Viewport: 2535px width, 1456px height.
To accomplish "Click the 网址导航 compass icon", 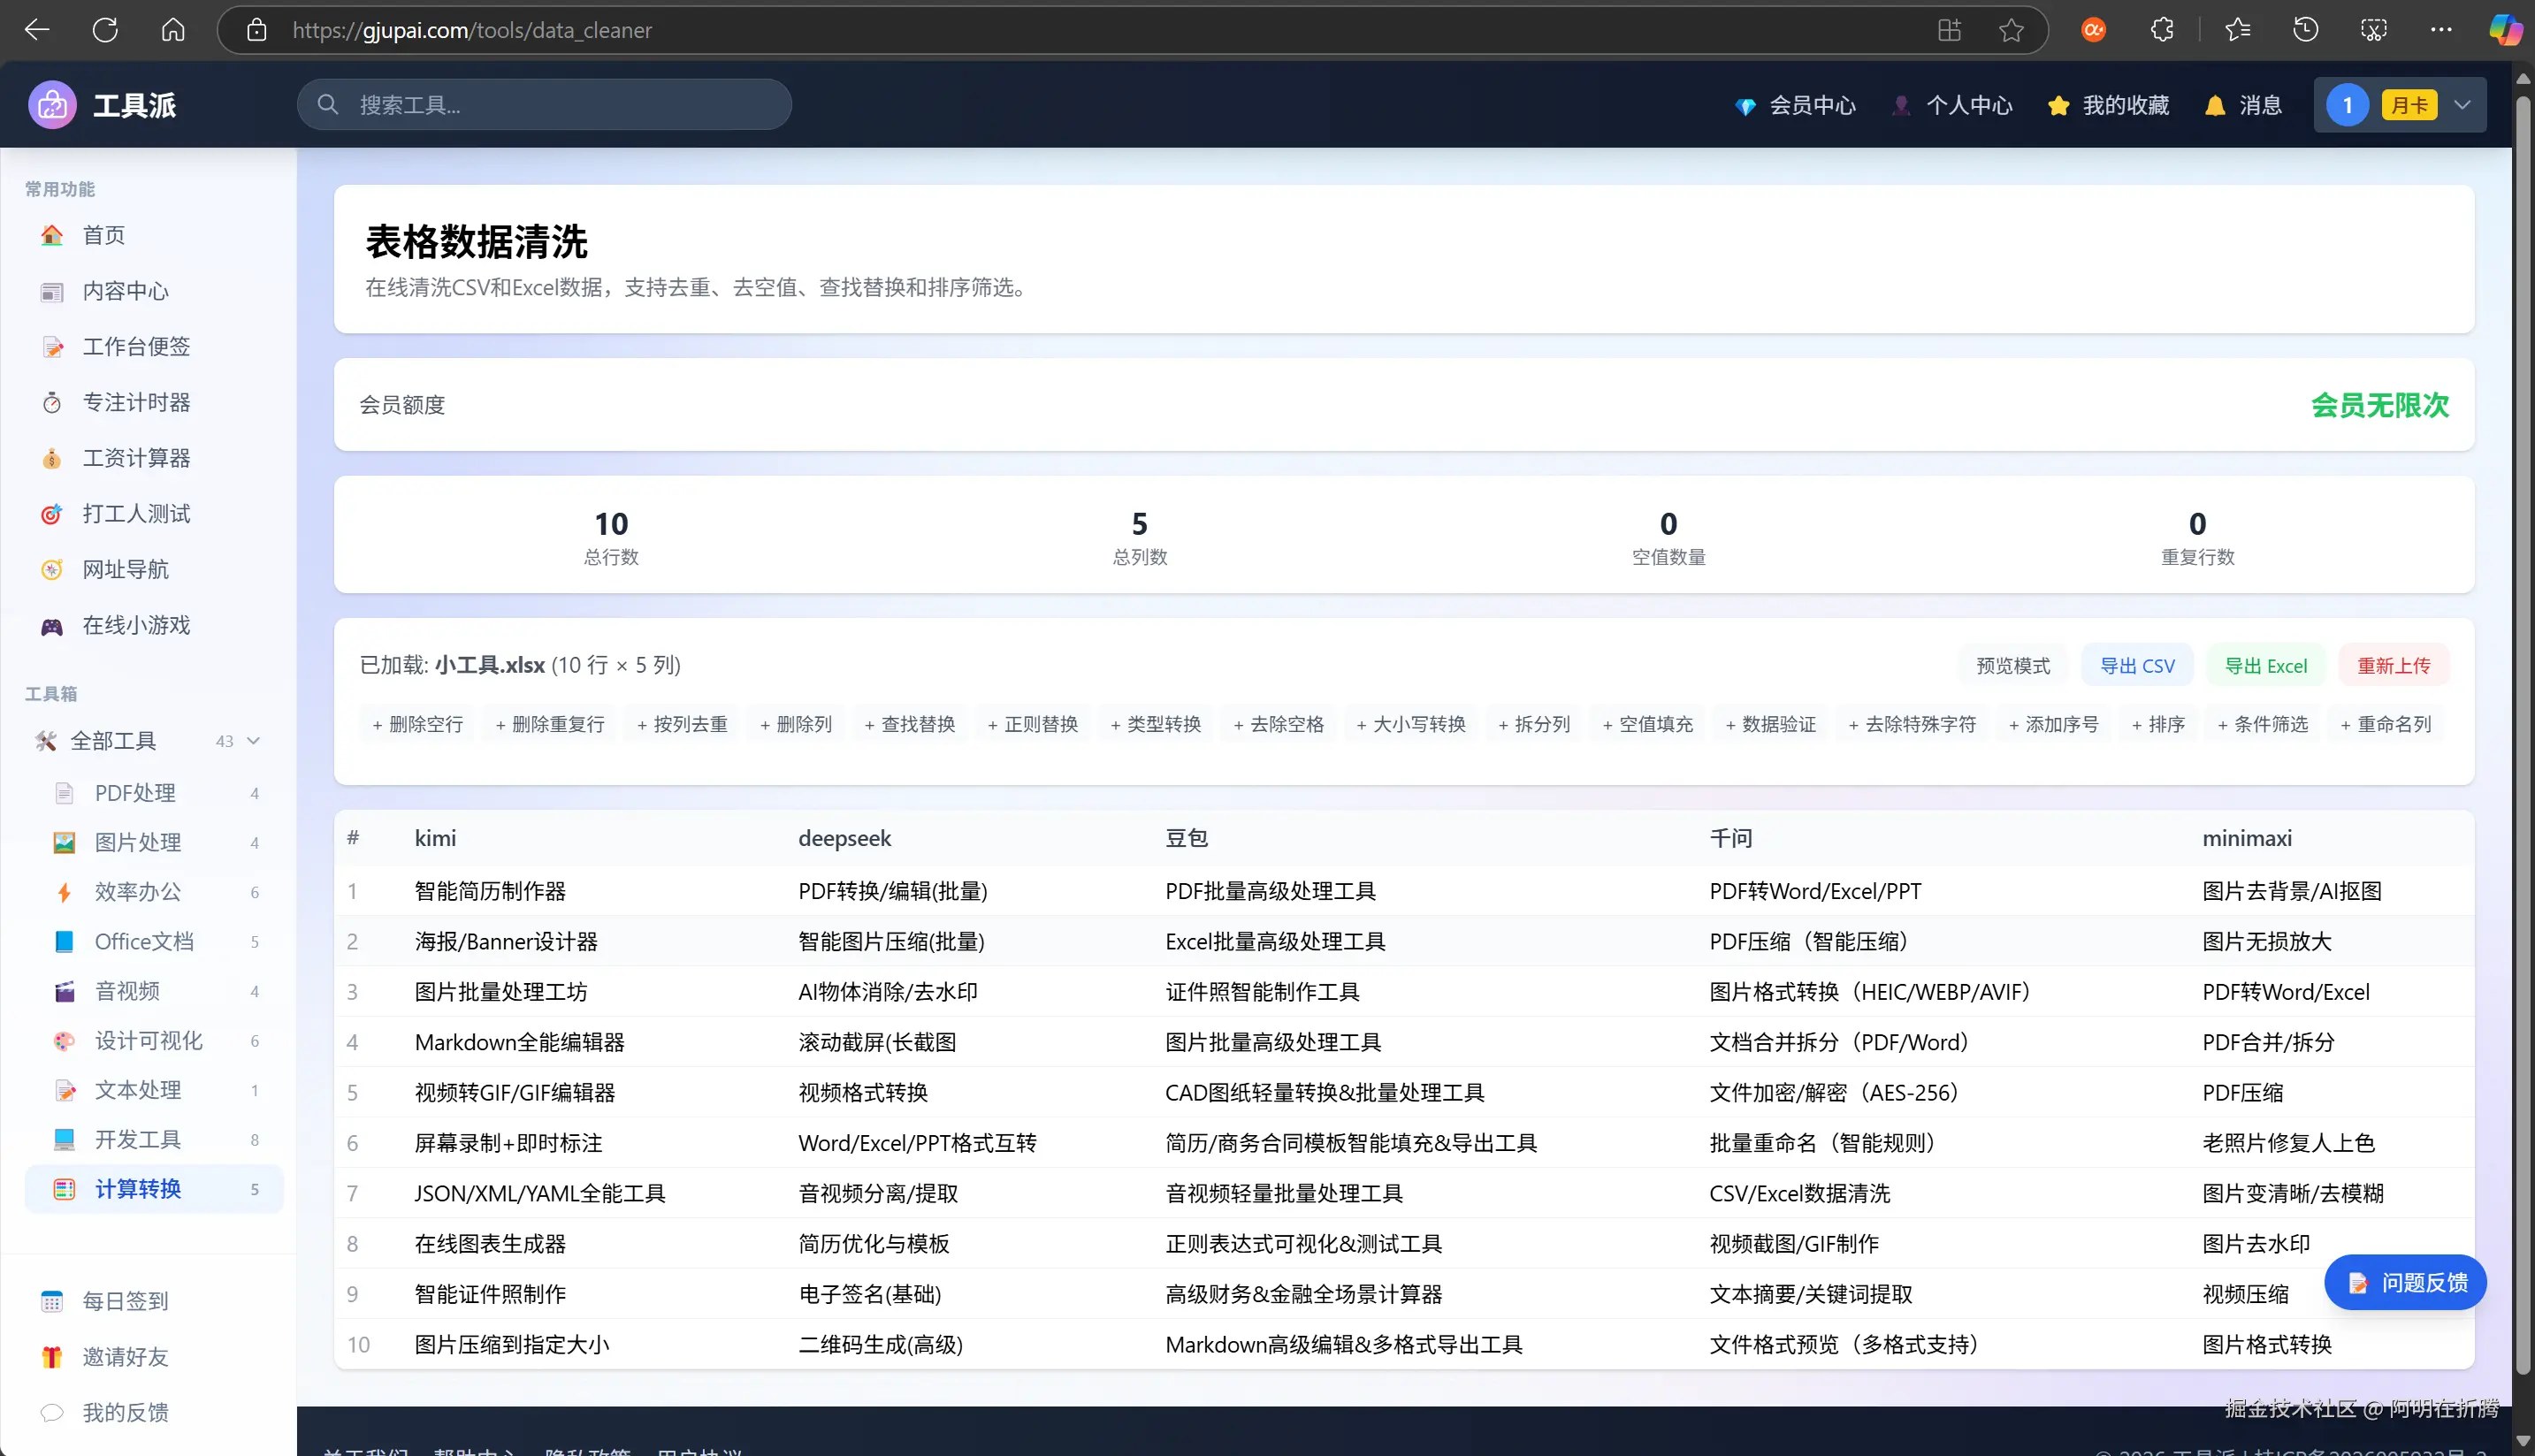I will [52, 570].
